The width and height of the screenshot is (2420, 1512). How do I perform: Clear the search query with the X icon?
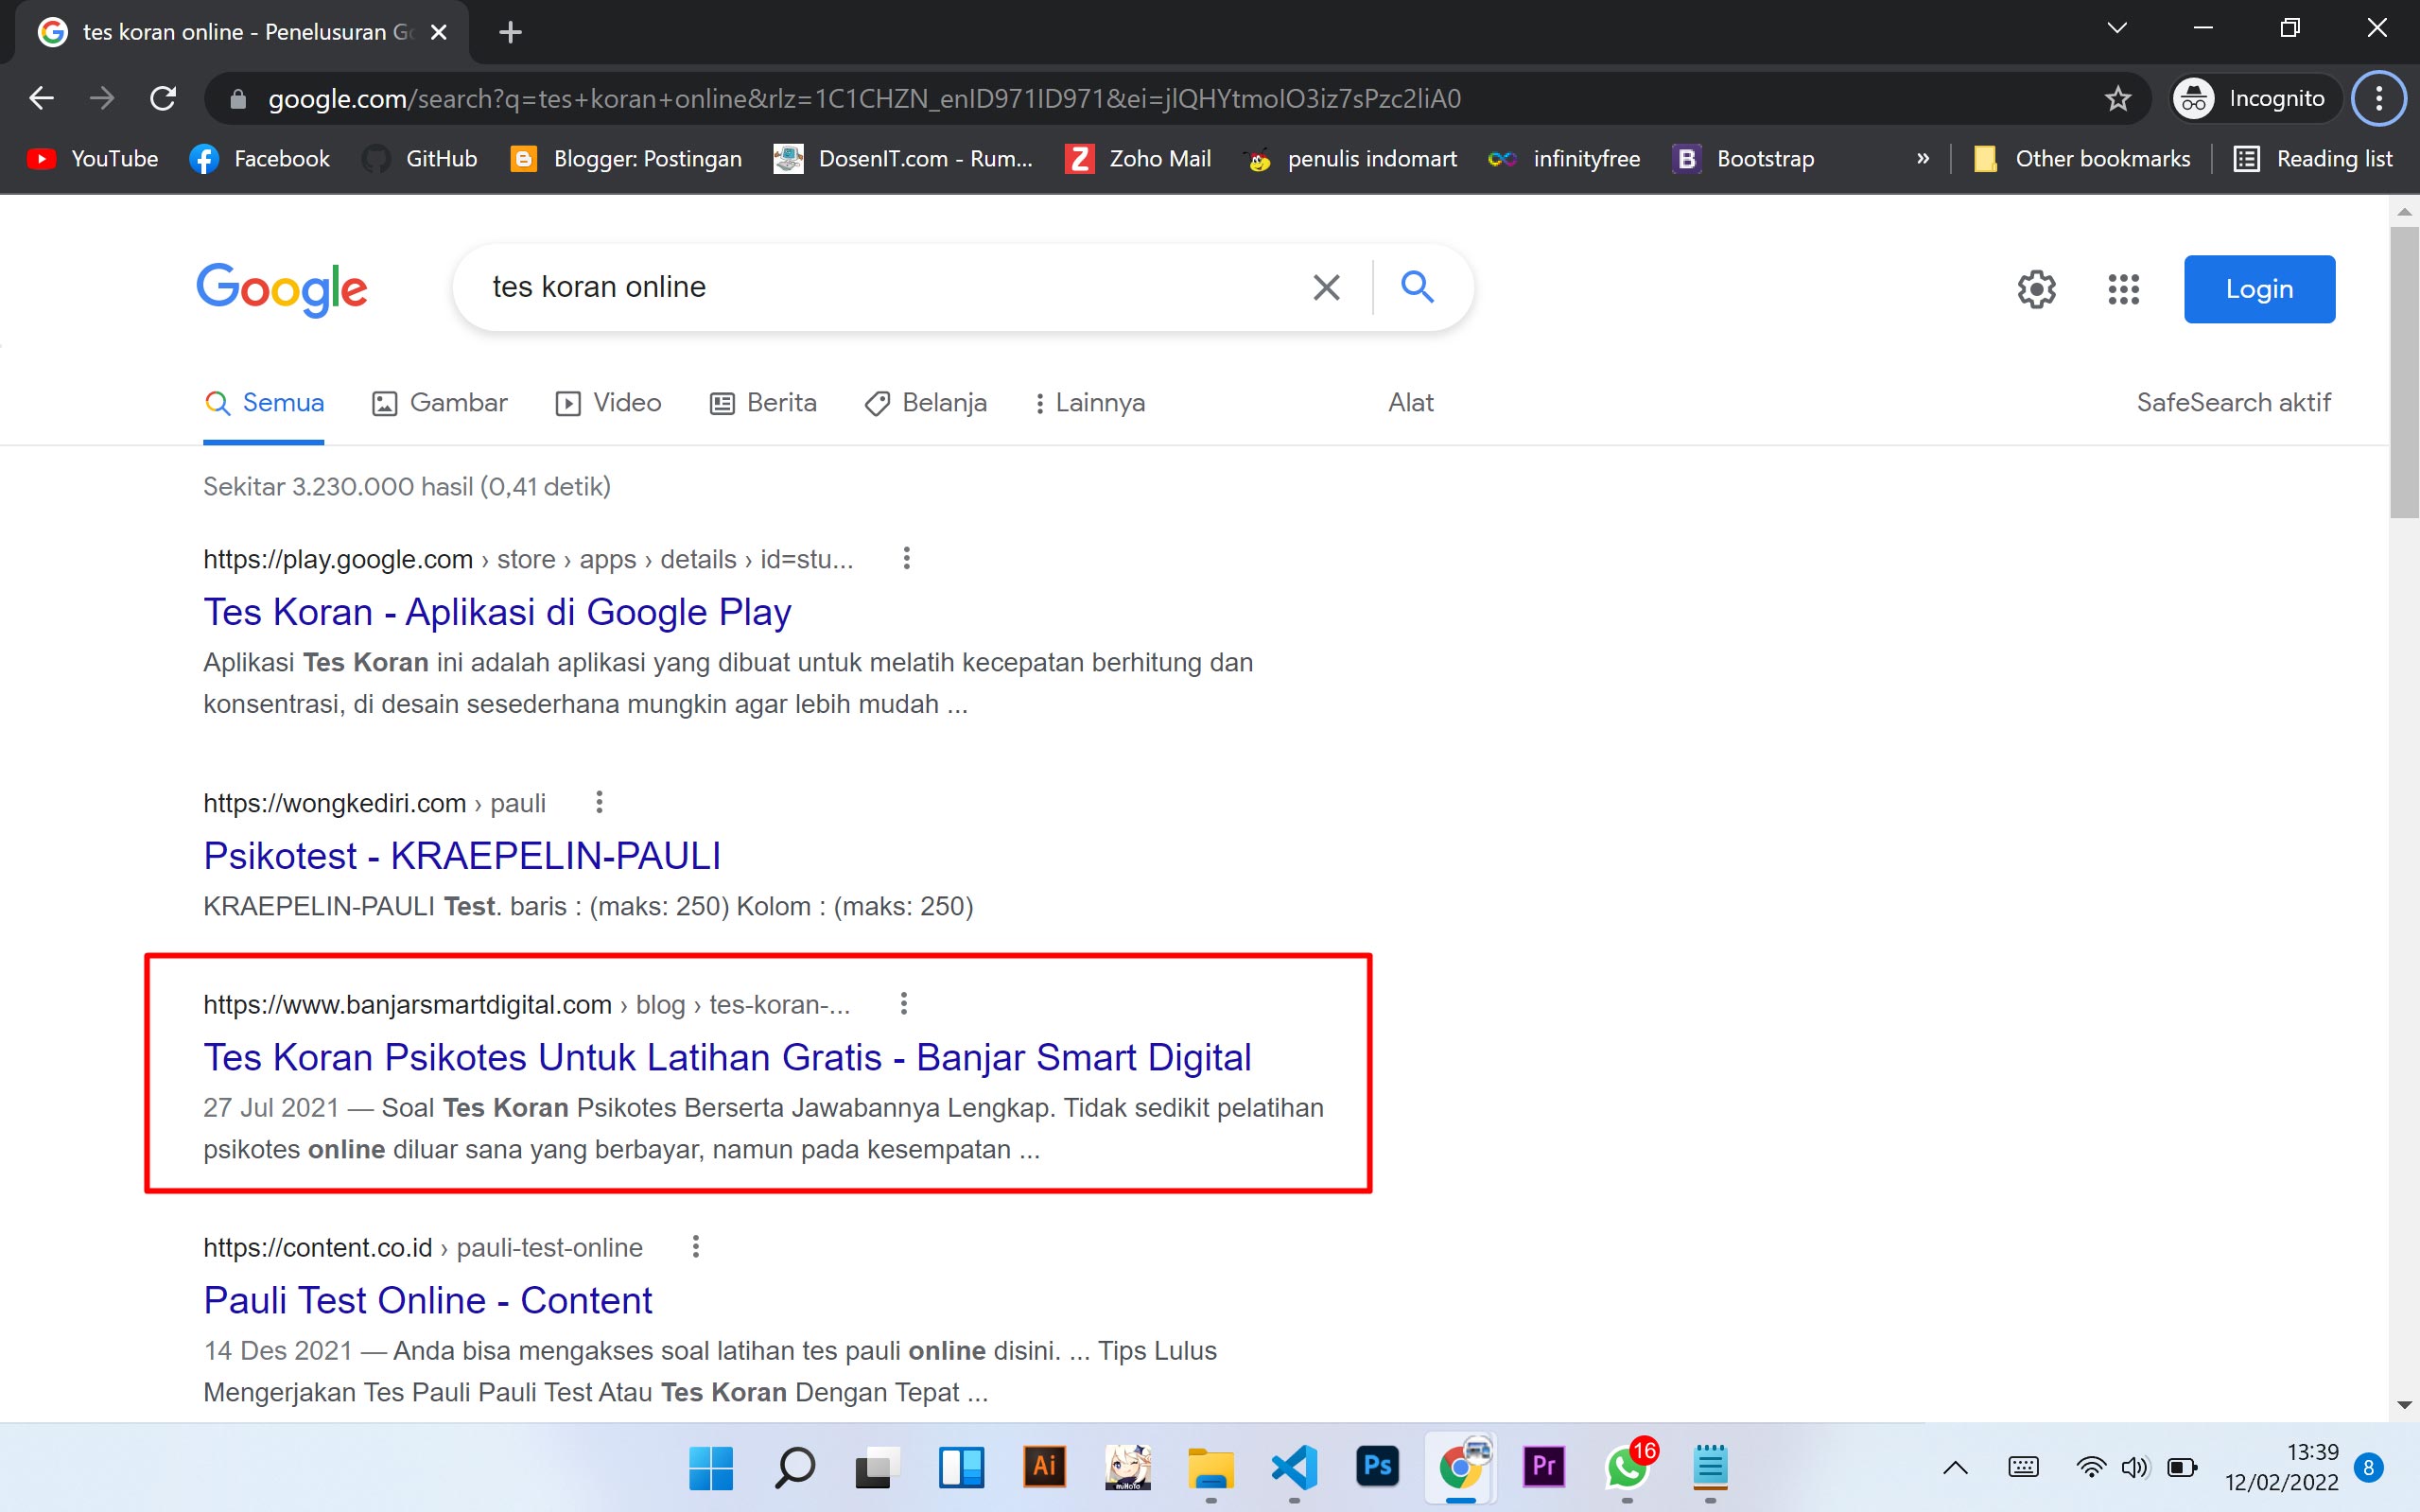(1326, 287)
